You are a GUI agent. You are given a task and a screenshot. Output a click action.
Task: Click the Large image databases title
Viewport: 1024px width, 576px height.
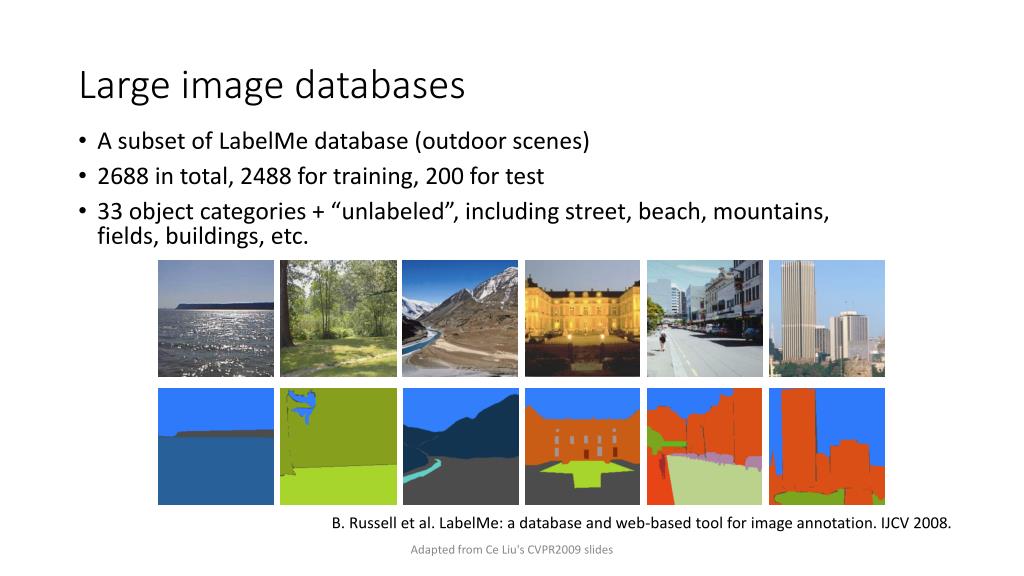[272, 86]
